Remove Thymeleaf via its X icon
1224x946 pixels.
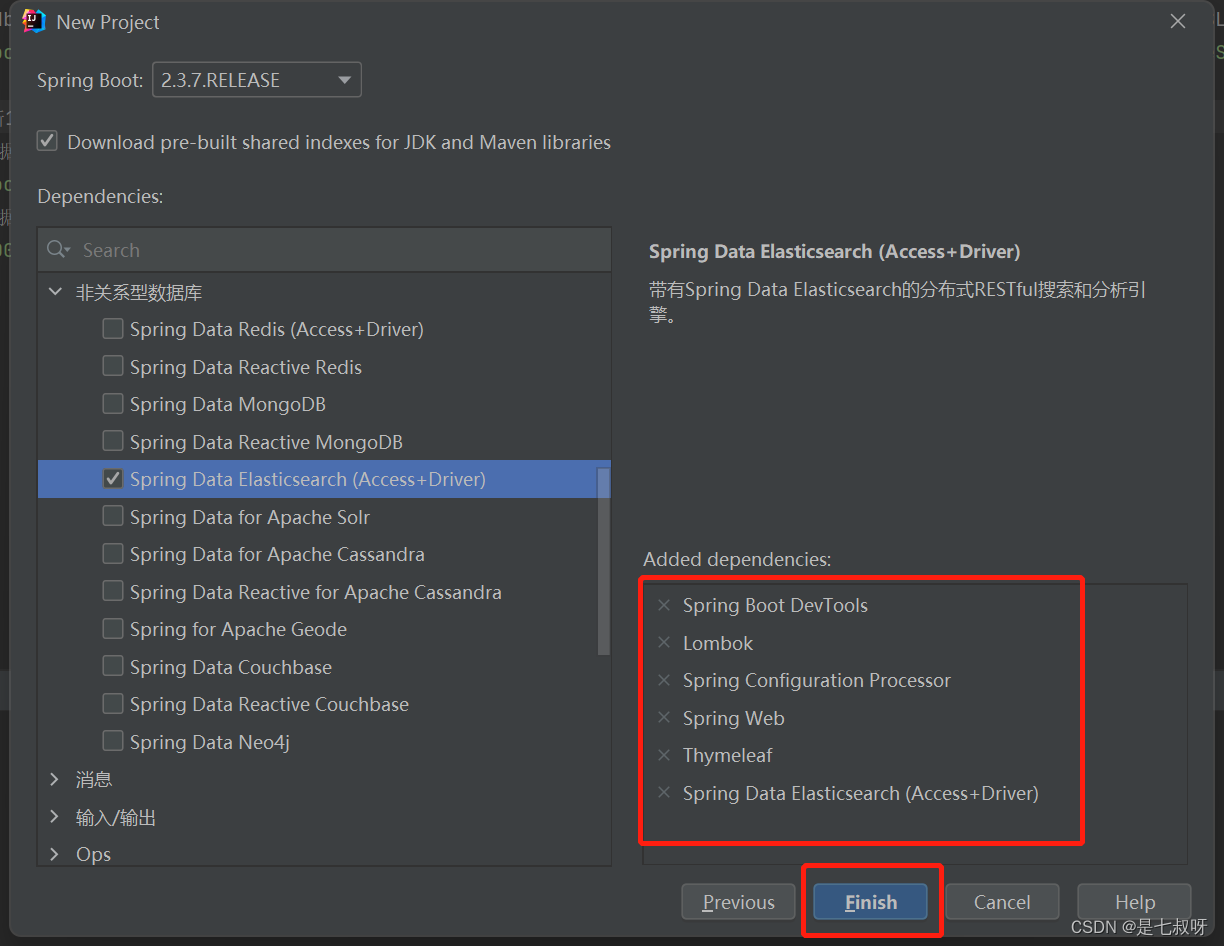[x=664, y=755]
